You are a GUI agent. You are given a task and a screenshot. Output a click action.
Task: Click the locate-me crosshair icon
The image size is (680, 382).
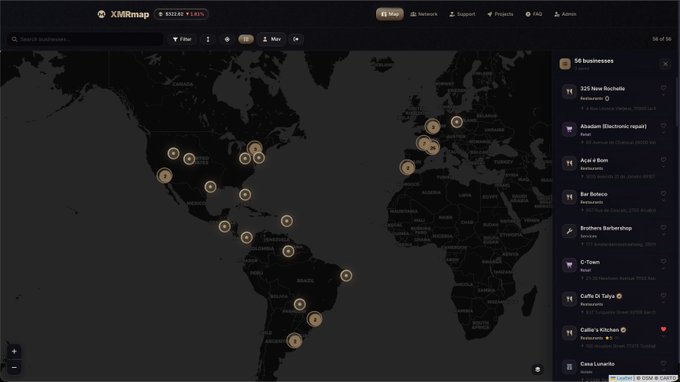227,39
